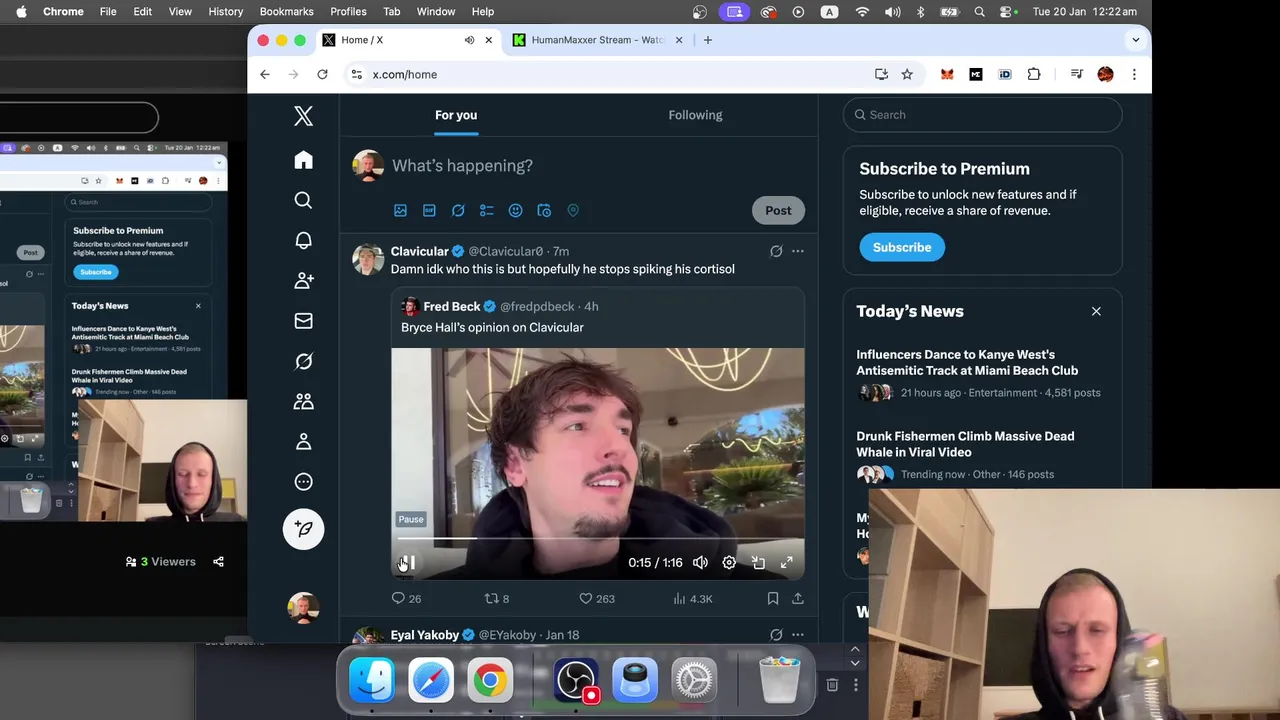The image size is (1280, 720).
Task: Click the Post button
Action: (x=778, y=210)
